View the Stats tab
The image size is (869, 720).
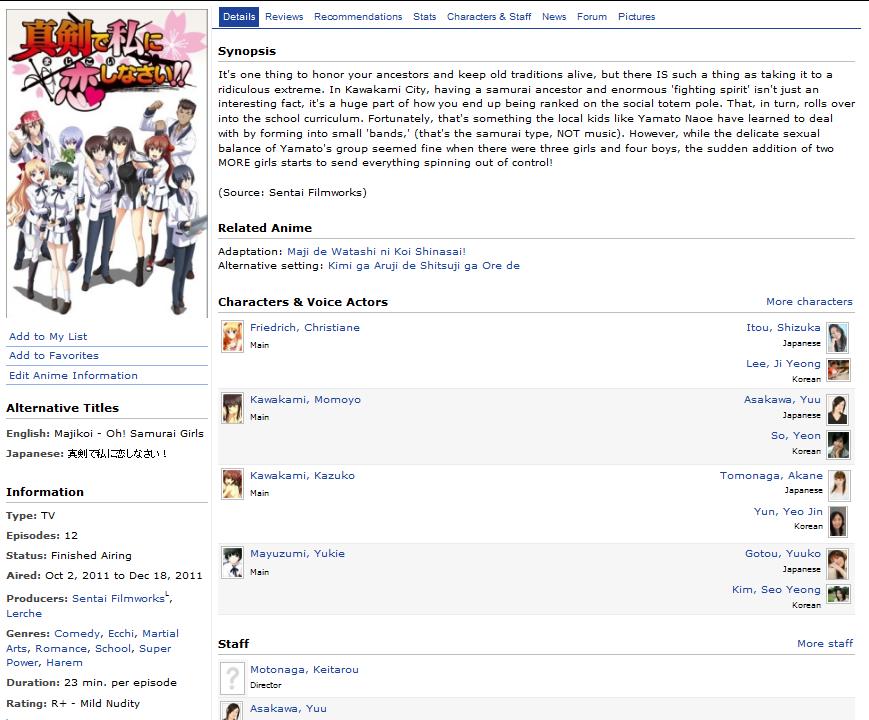click(425, 17)
